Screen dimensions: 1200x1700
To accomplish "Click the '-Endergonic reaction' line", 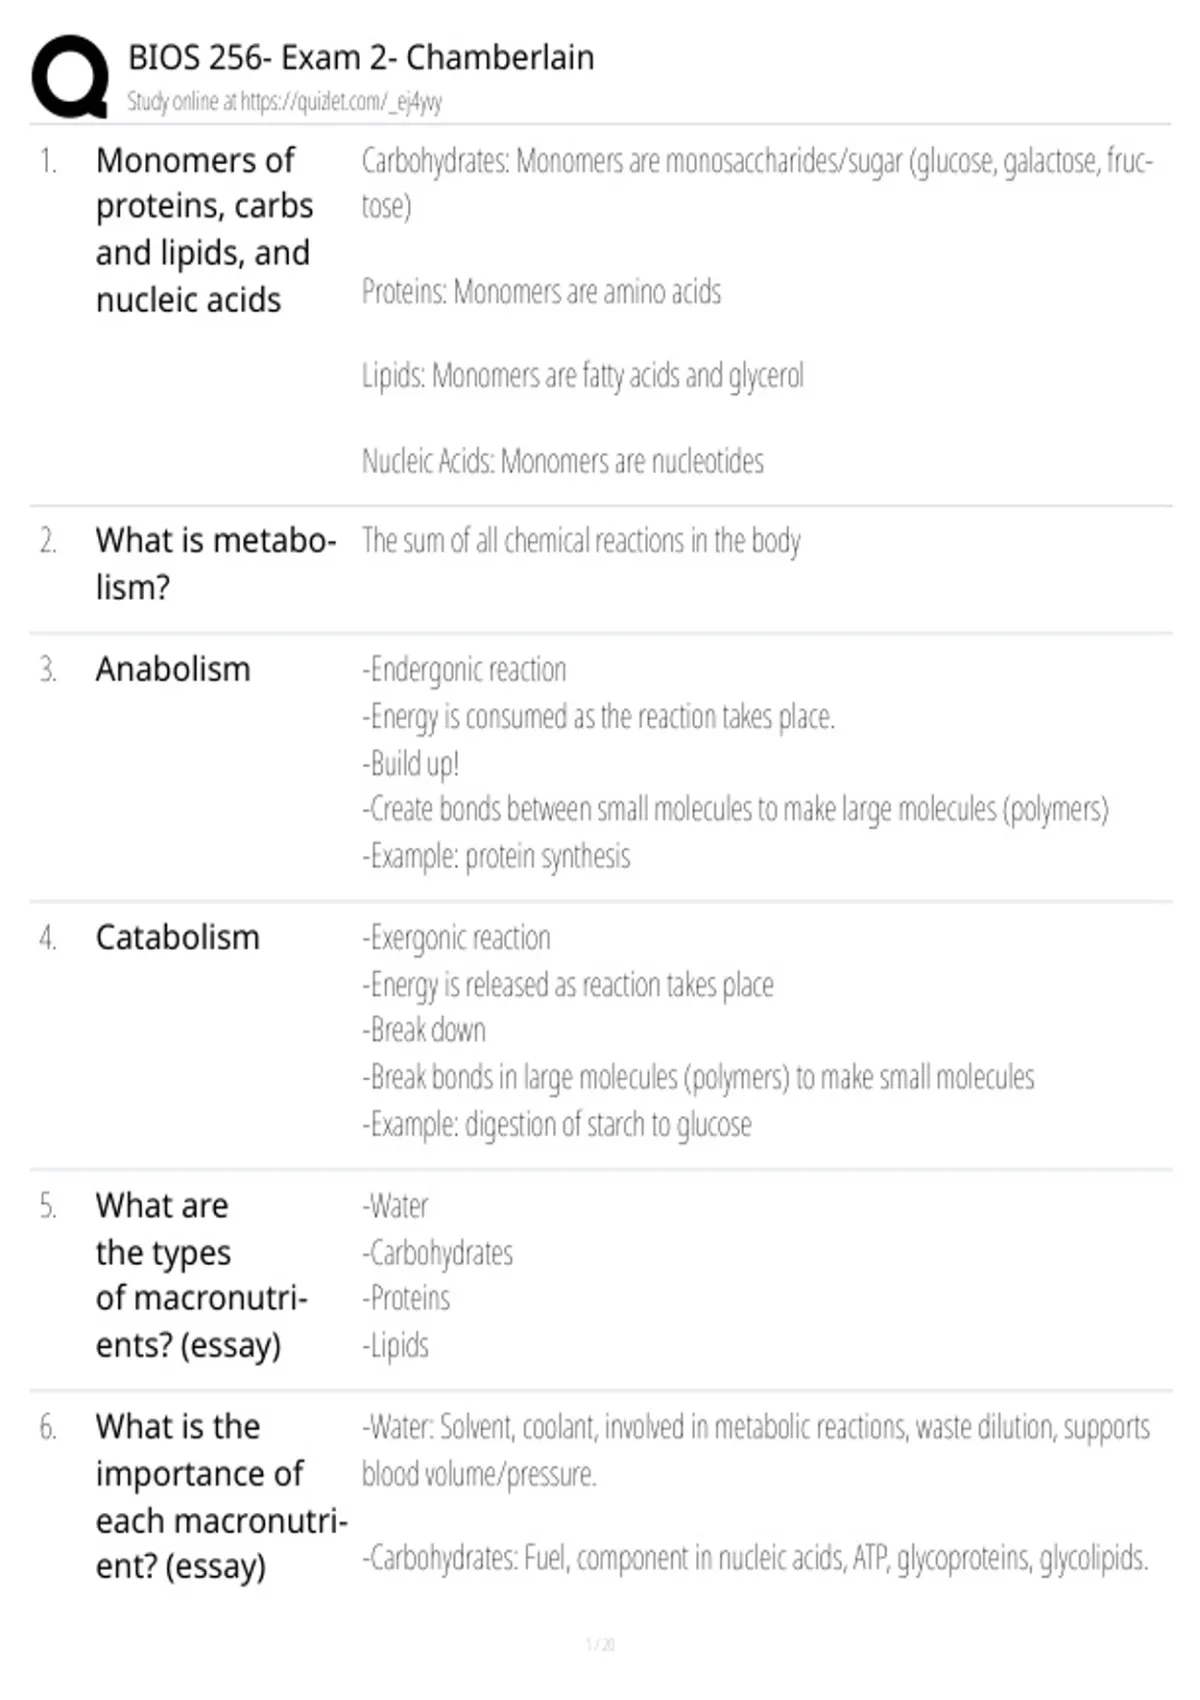I will tap(464, 669).
